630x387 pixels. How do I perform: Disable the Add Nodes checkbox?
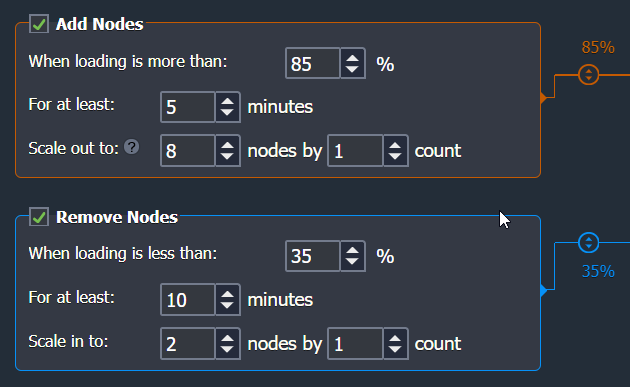(39, 24)
